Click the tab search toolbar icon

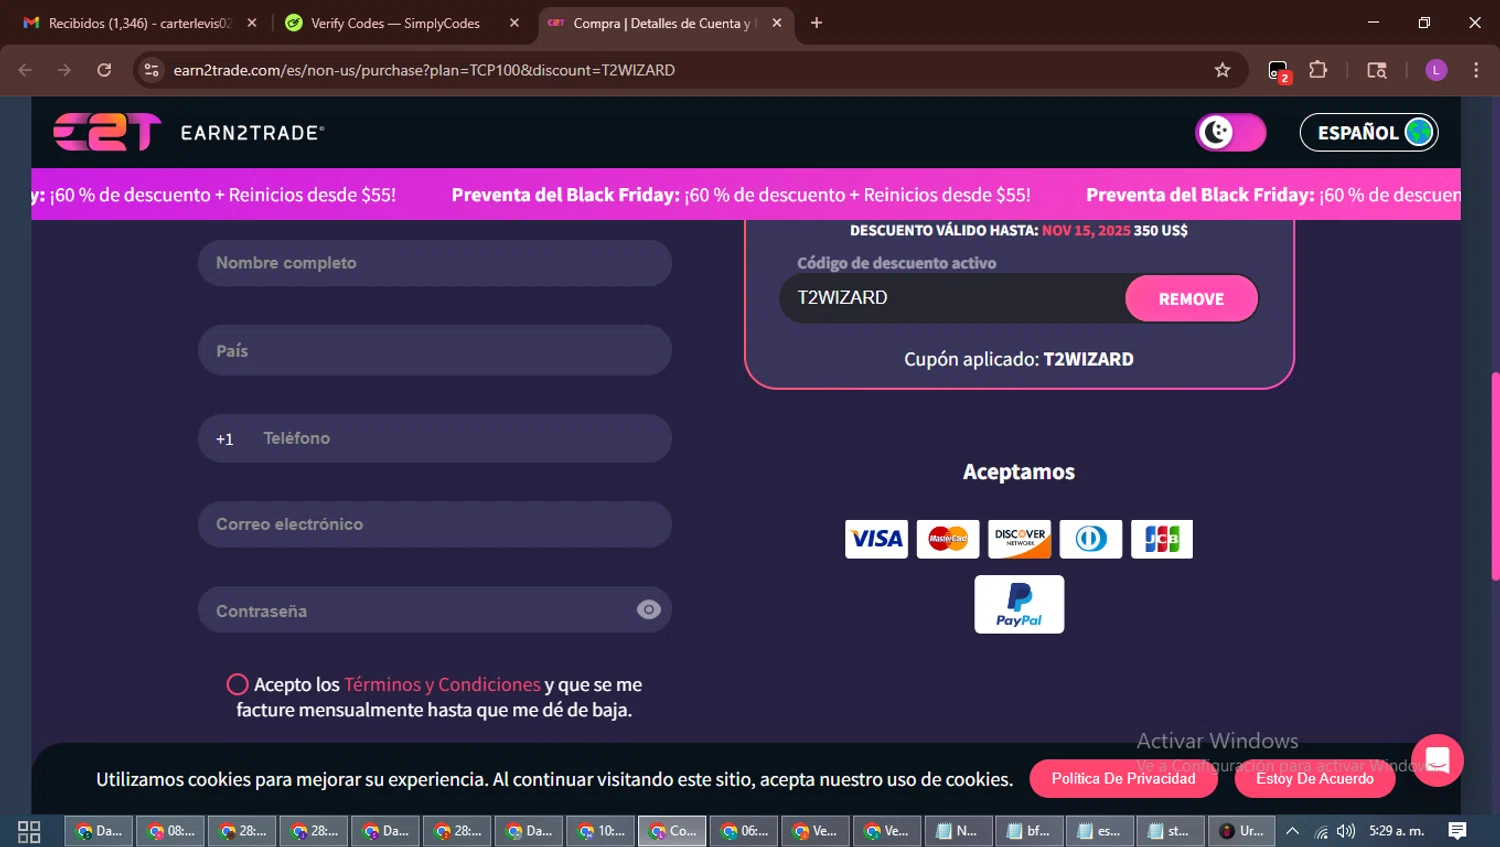1377,70
